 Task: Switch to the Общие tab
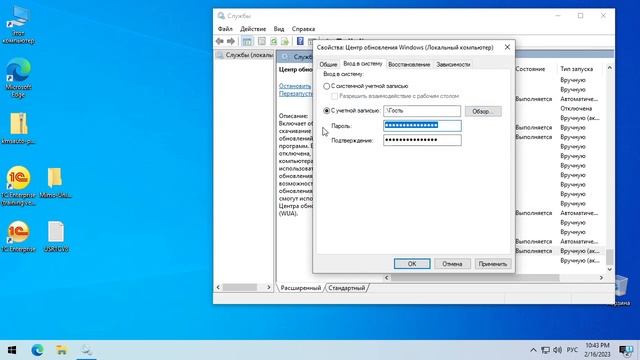(328, 64)
